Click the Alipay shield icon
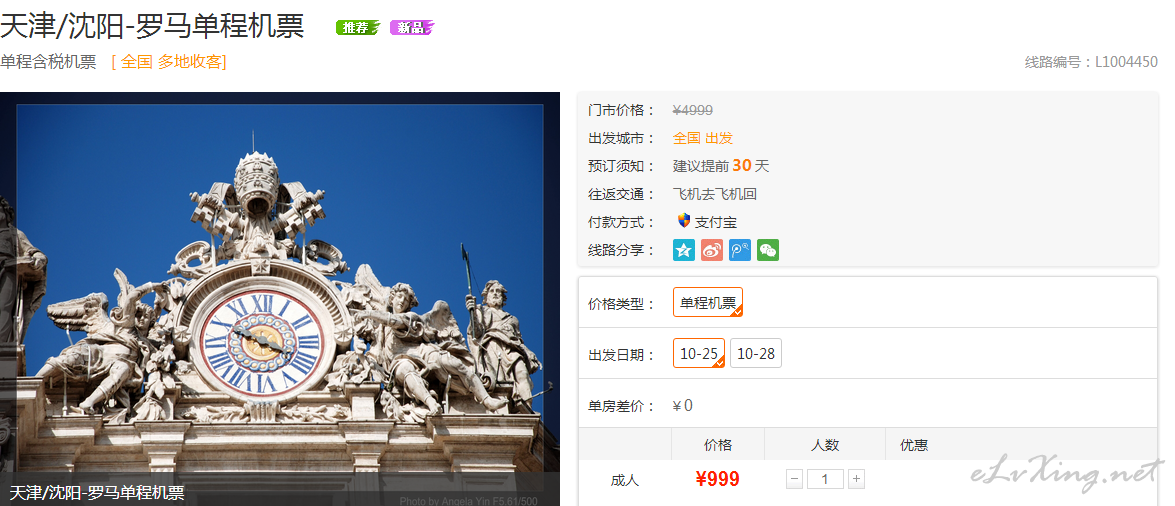Image resolution: width=1175 pixels, height=506 pixels. point(683,221)
